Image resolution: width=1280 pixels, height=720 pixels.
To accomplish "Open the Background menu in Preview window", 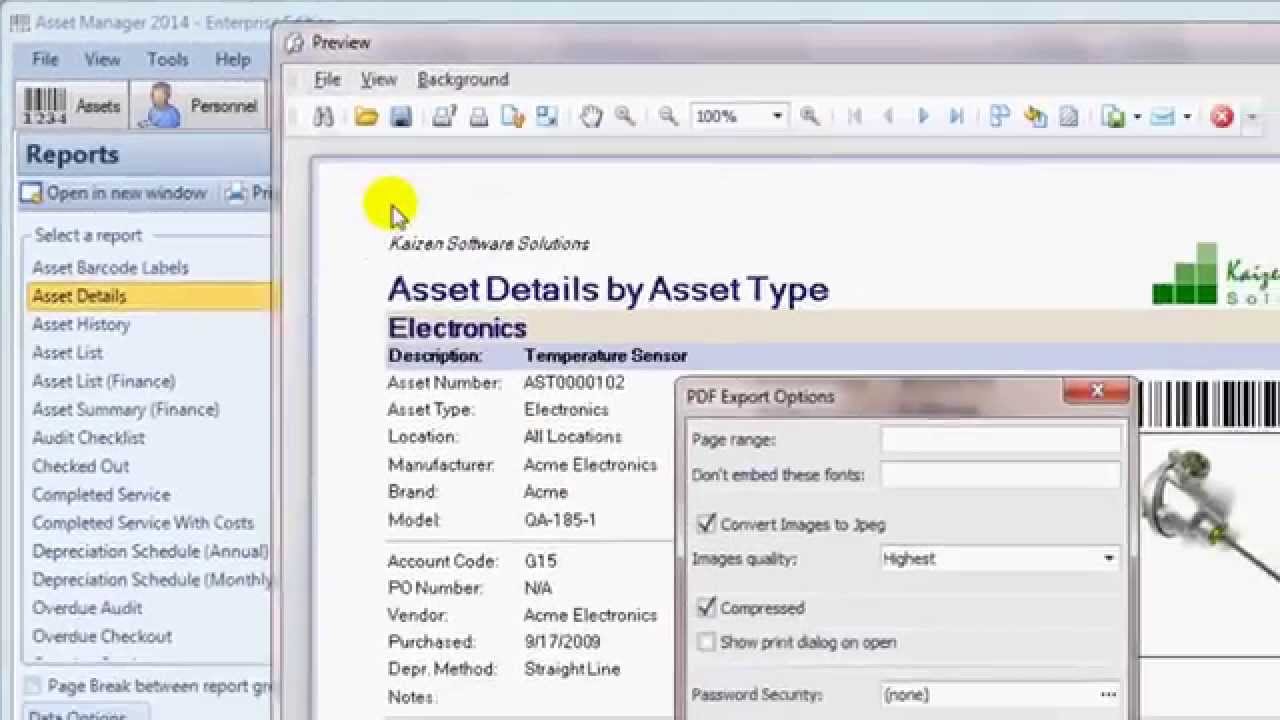I will 463,79.
